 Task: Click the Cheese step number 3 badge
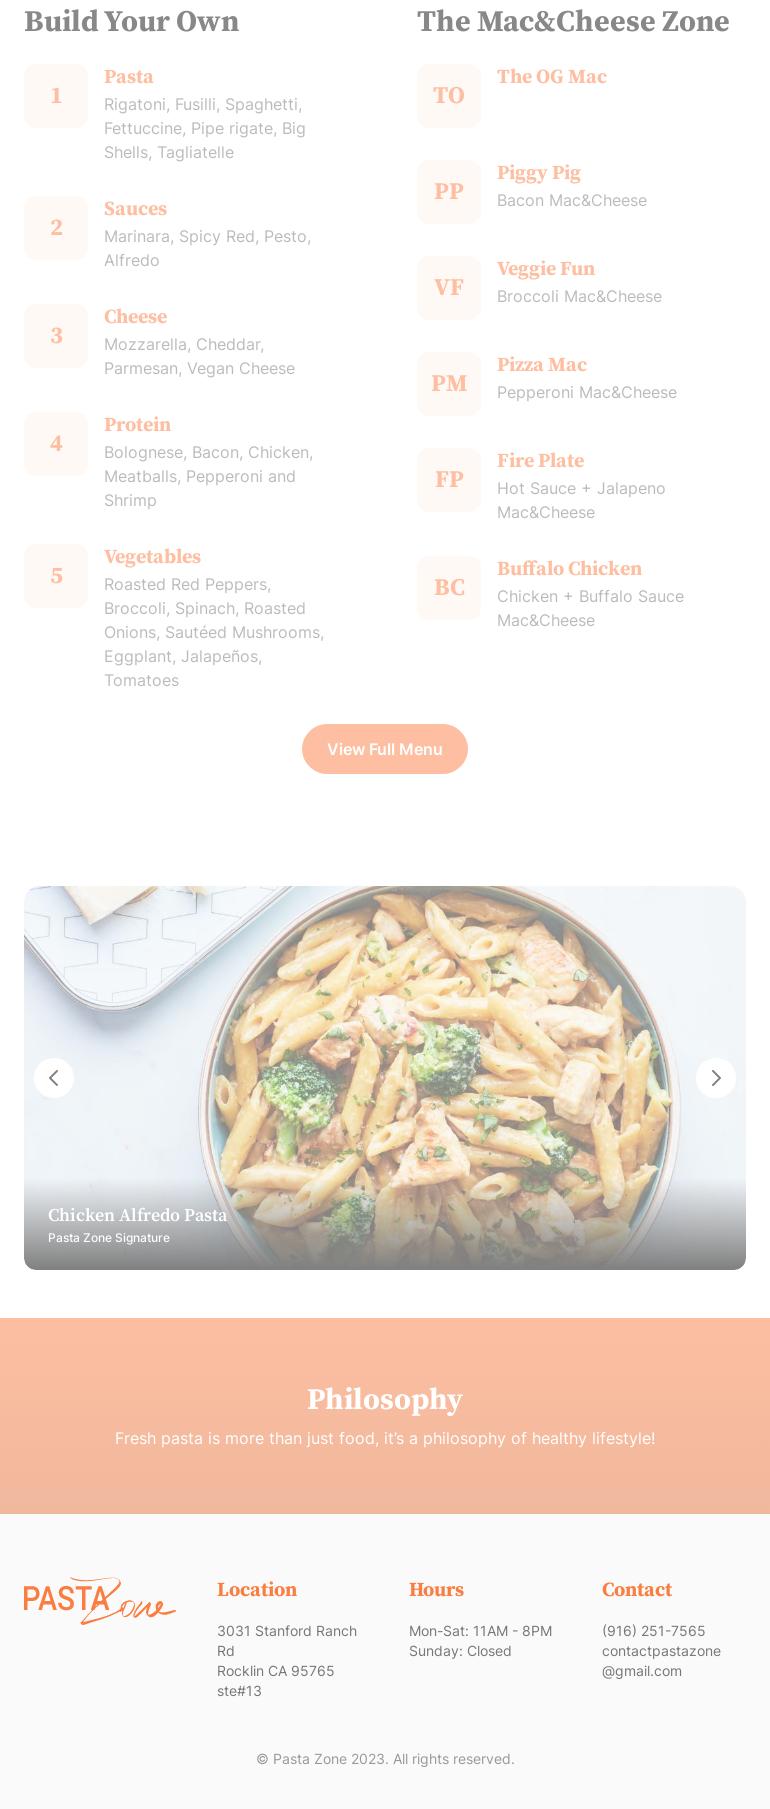coord(56,336)
